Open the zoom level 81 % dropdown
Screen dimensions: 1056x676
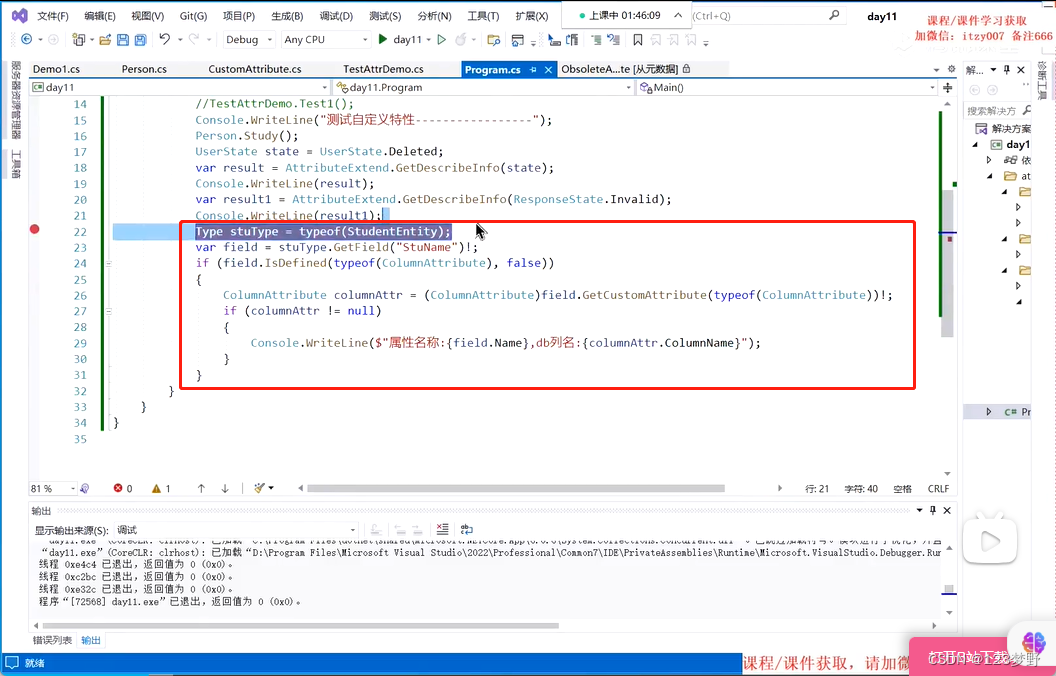(x=53, y=488)
